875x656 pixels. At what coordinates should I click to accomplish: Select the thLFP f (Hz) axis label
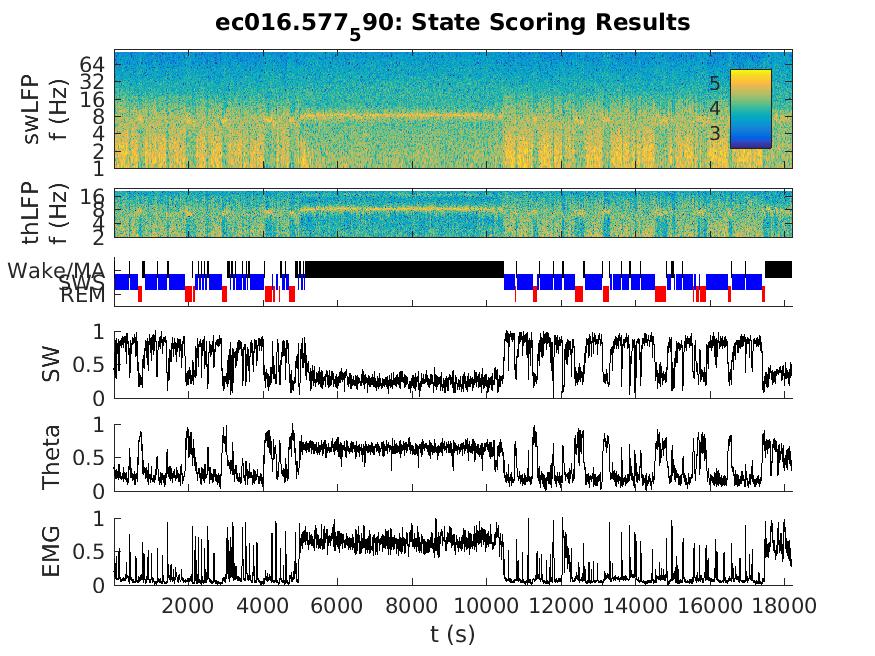click(x=44, y=213)
